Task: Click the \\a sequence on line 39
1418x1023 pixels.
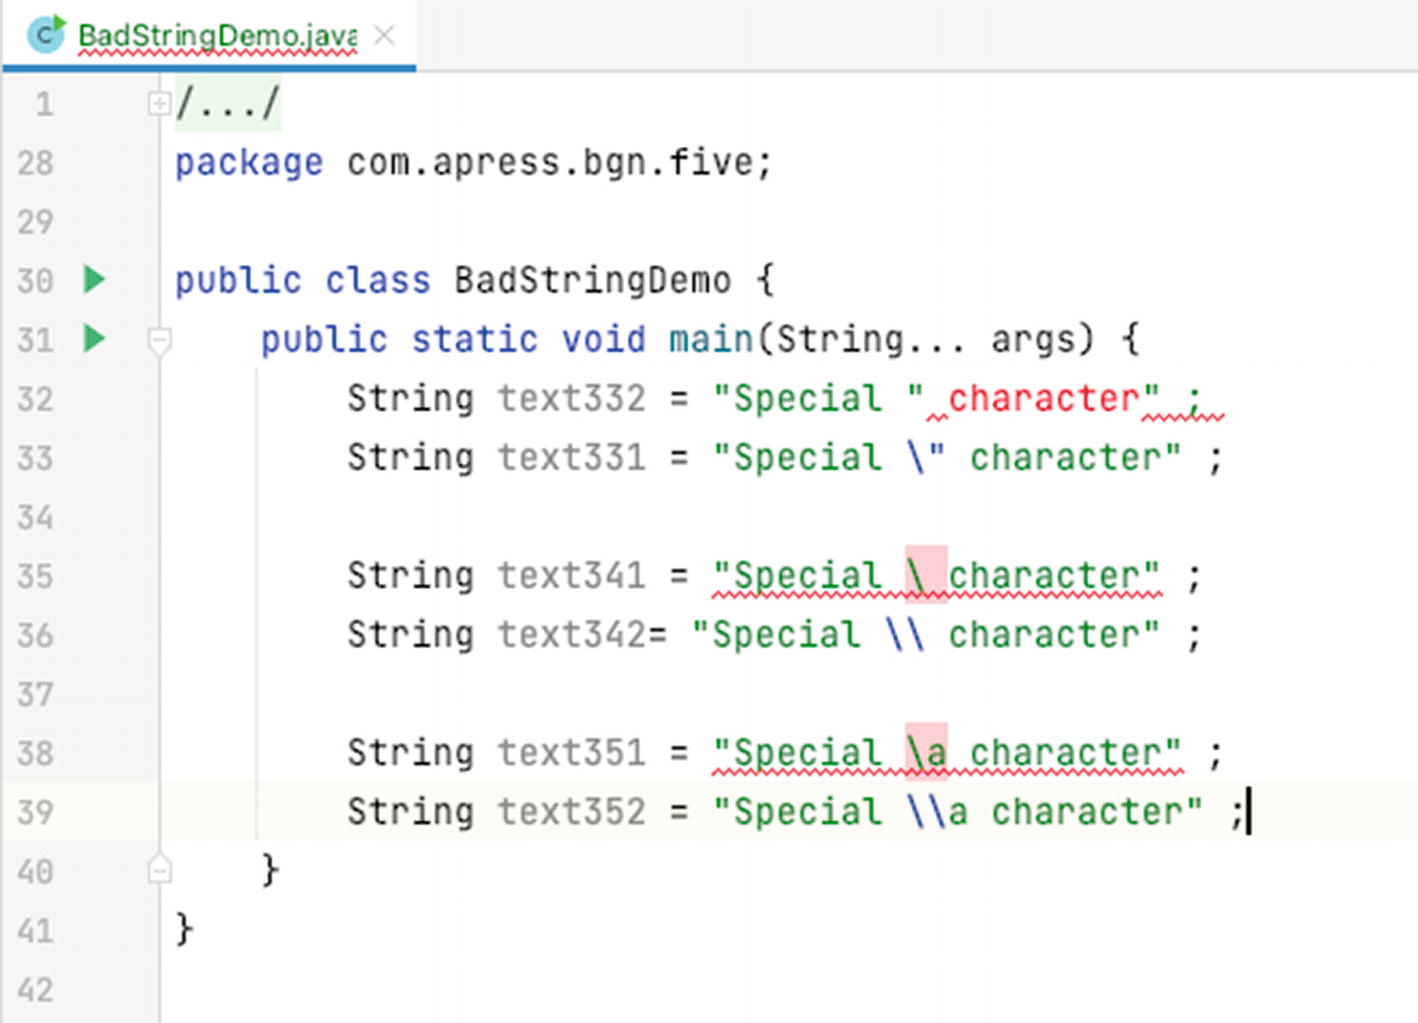Action: 937,812
